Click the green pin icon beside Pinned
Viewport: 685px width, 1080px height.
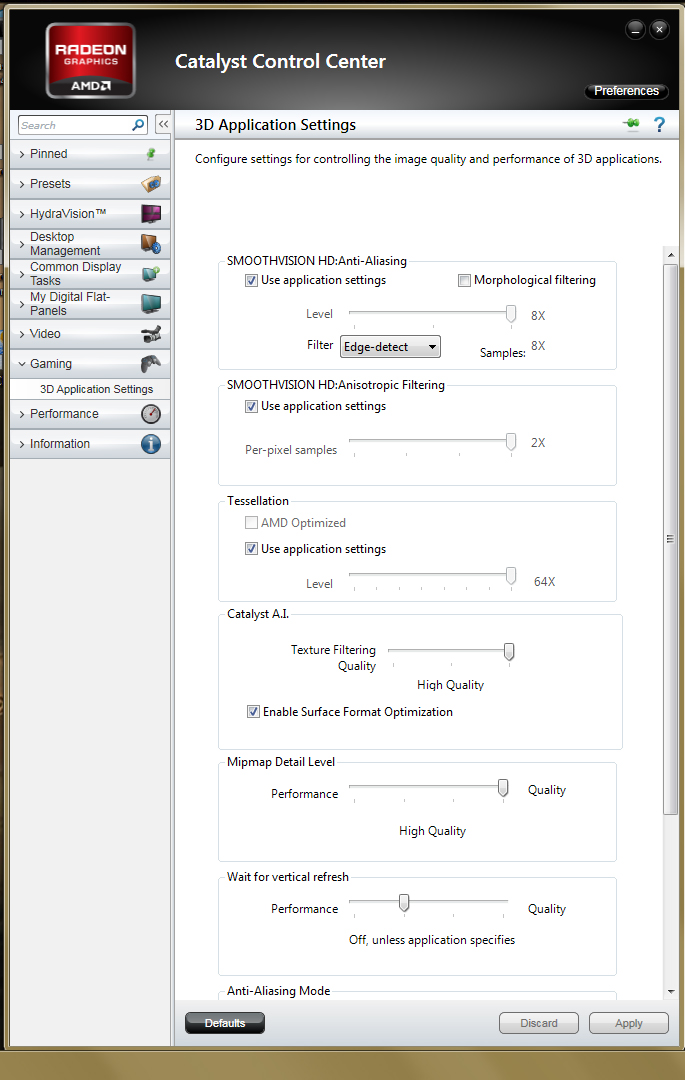point(151,154)
